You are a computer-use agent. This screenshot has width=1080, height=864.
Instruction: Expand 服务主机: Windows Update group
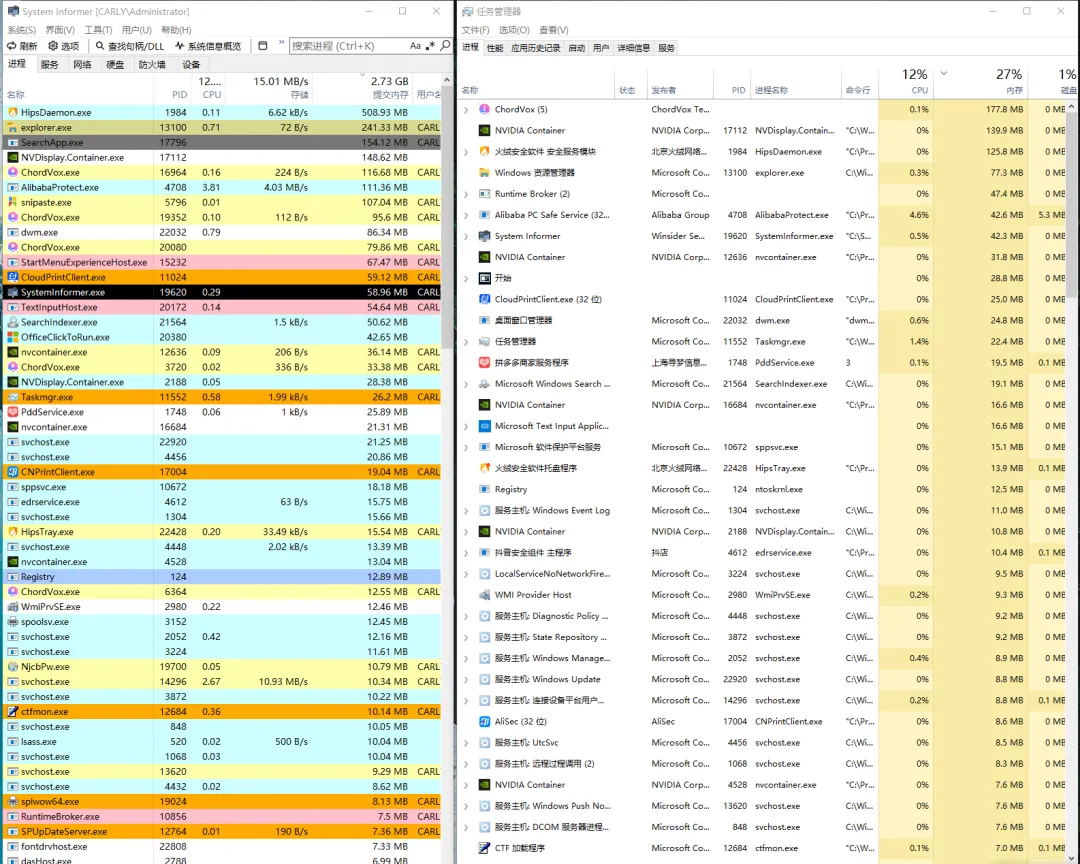click(x=466, y=679)
